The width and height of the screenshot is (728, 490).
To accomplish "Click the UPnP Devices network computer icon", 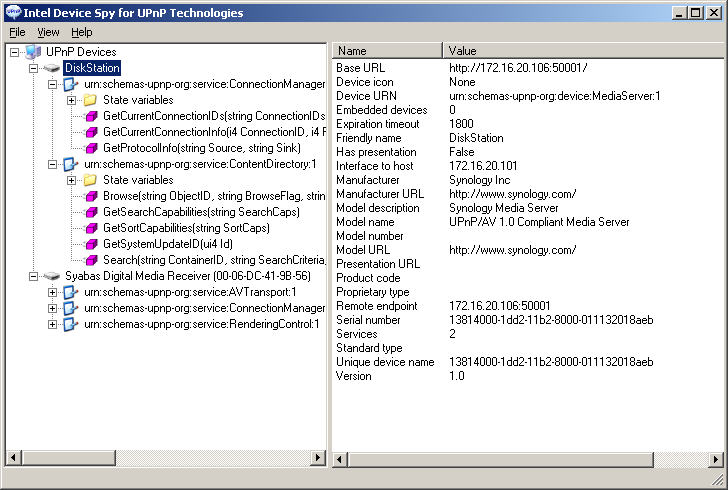I will coord(33,52).
